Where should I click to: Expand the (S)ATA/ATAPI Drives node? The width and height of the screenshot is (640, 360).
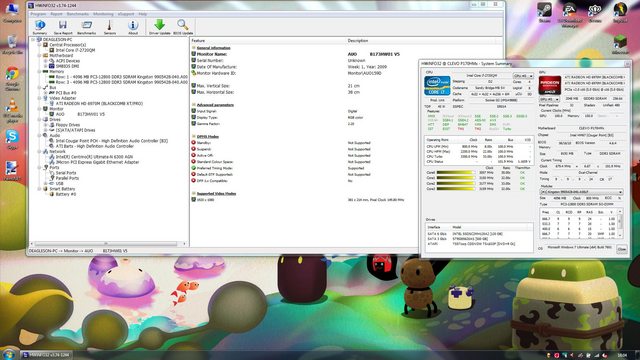tap(46, 130)
